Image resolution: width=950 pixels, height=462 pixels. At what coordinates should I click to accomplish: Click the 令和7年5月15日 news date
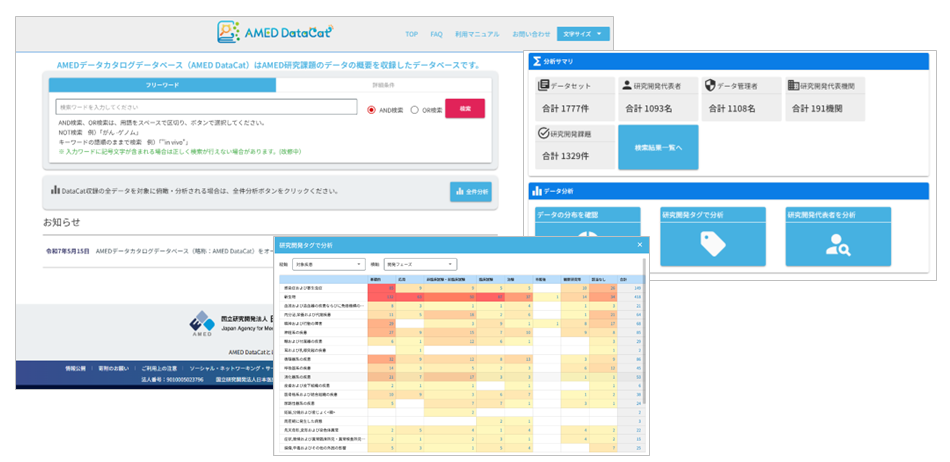tap(68, 251)
